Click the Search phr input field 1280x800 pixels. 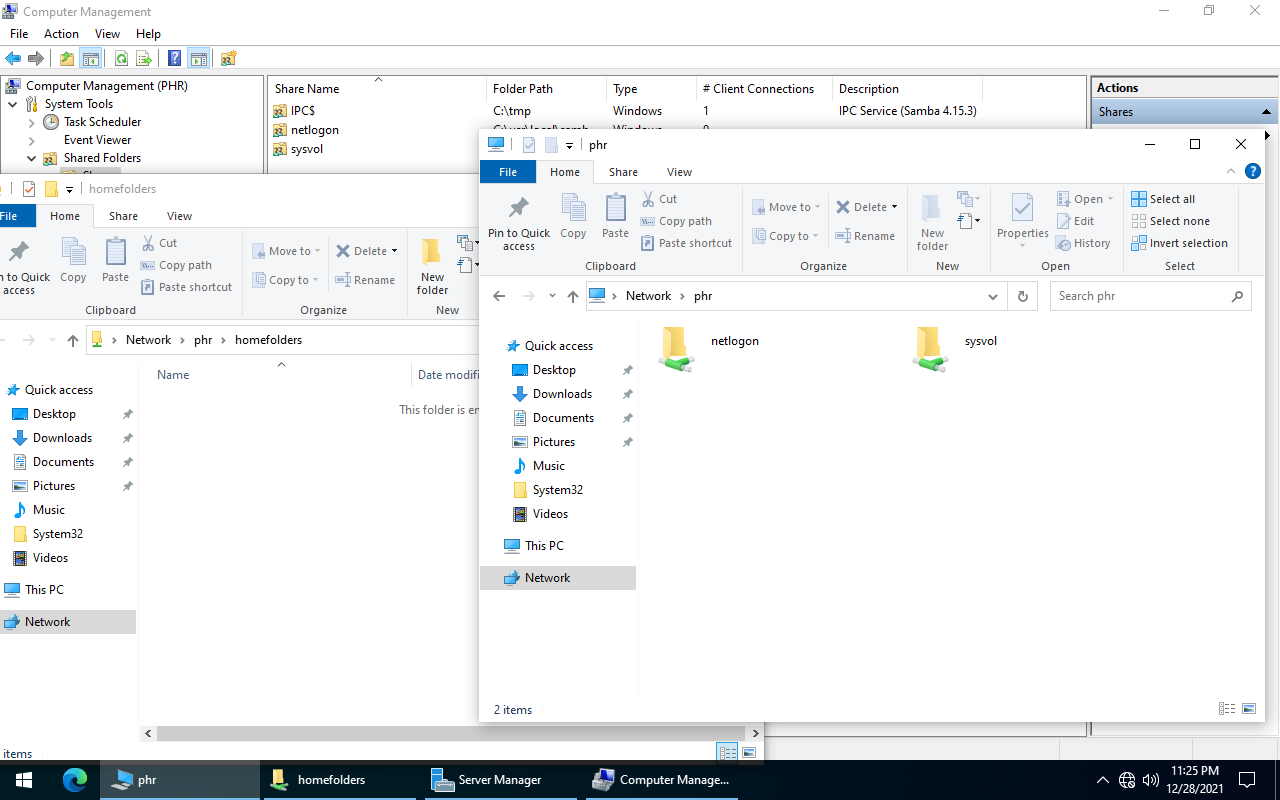[1140, 296]
